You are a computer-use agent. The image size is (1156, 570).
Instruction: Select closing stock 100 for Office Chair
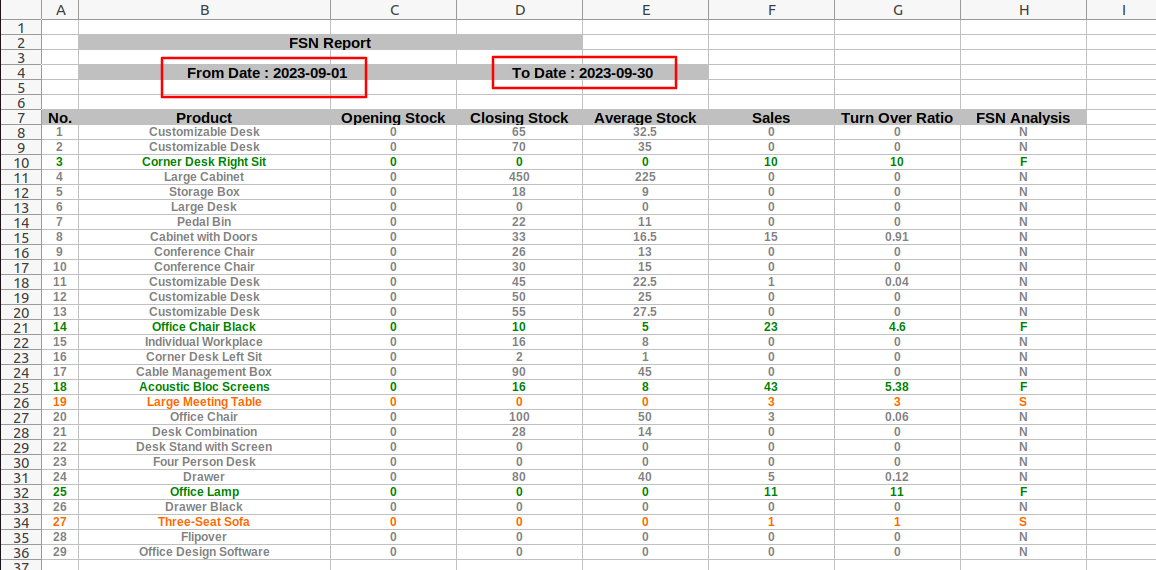520,417
